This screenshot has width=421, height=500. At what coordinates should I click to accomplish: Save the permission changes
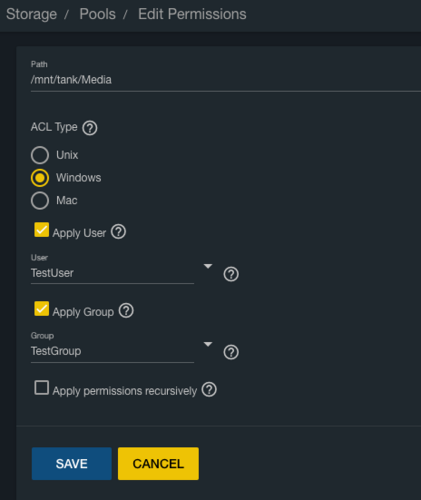pos(72,464)
